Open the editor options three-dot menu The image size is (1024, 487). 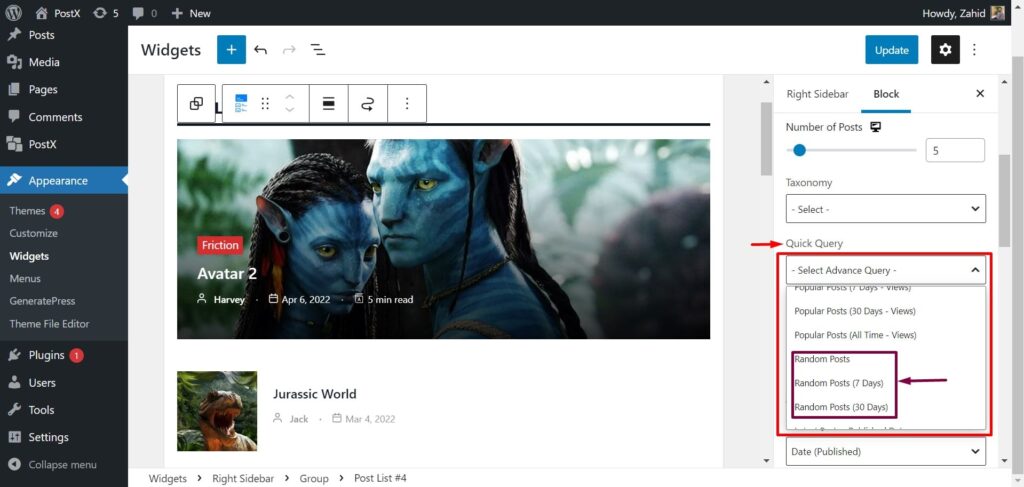974,50
